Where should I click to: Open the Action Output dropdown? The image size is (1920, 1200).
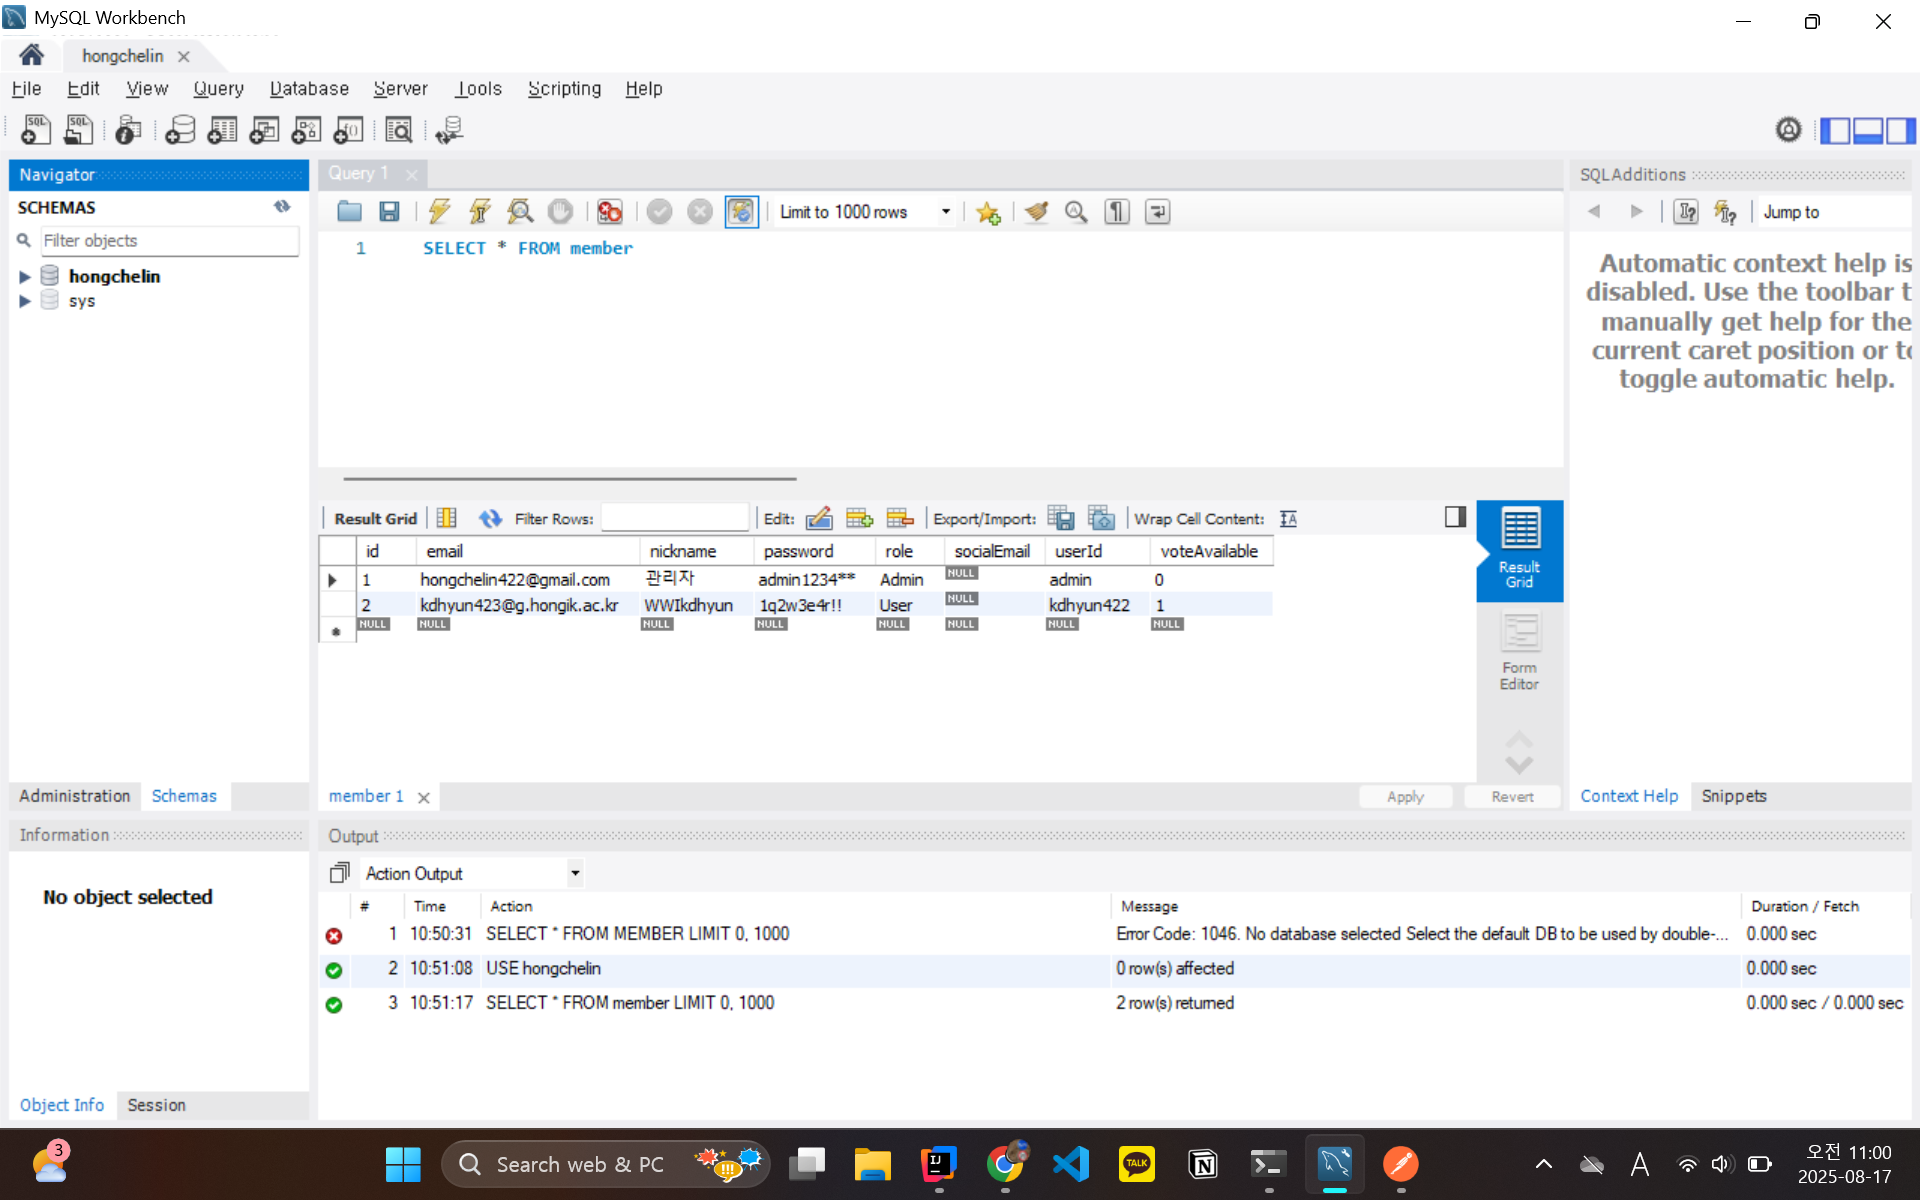coord(575,873)
